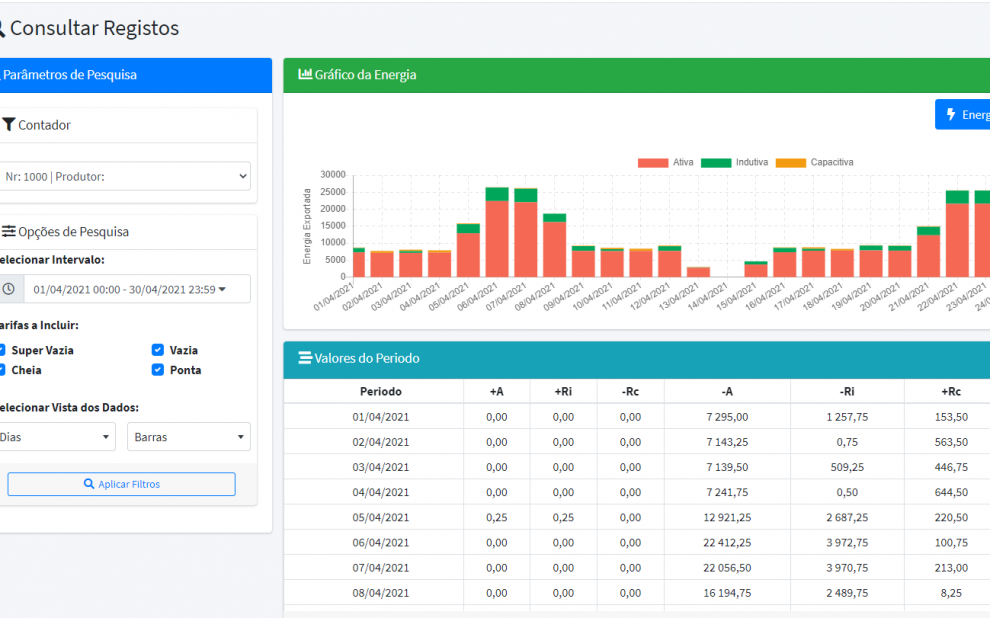Click the date interval field 01/04/2021 - 30/04/2021
Screen dimensions: 990x618
click(x=124, y=289)
